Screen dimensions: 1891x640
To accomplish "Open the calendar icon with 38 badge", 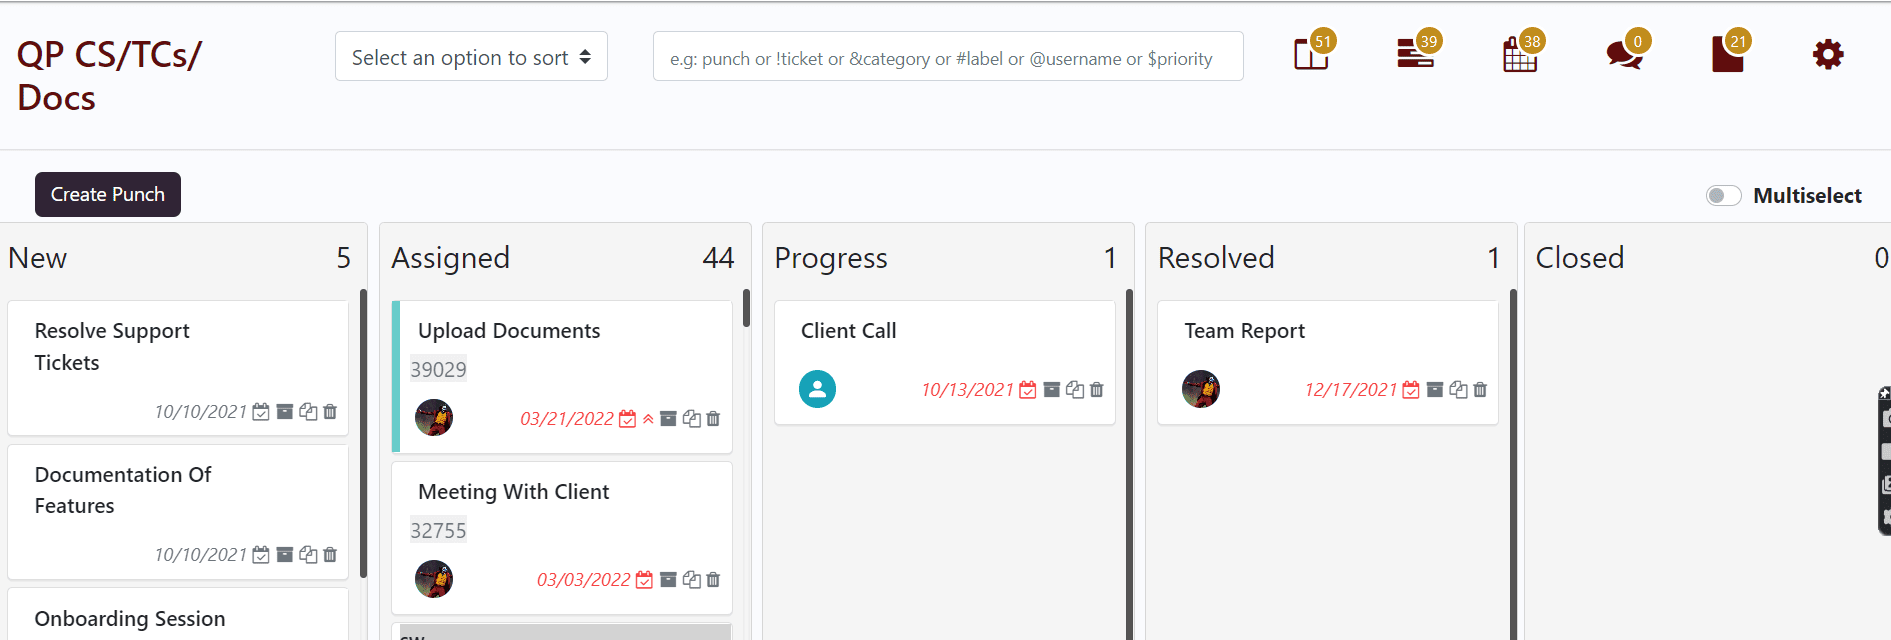I will (1520, 54).
